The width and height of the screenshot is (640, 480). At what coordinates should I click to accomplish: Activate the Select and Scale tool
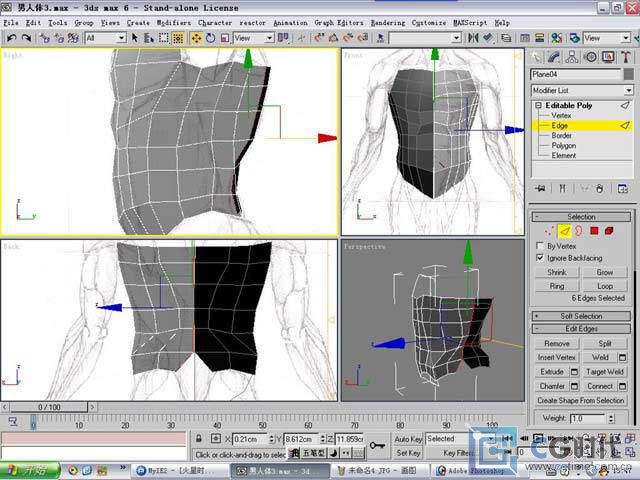(x=225, y=38)
